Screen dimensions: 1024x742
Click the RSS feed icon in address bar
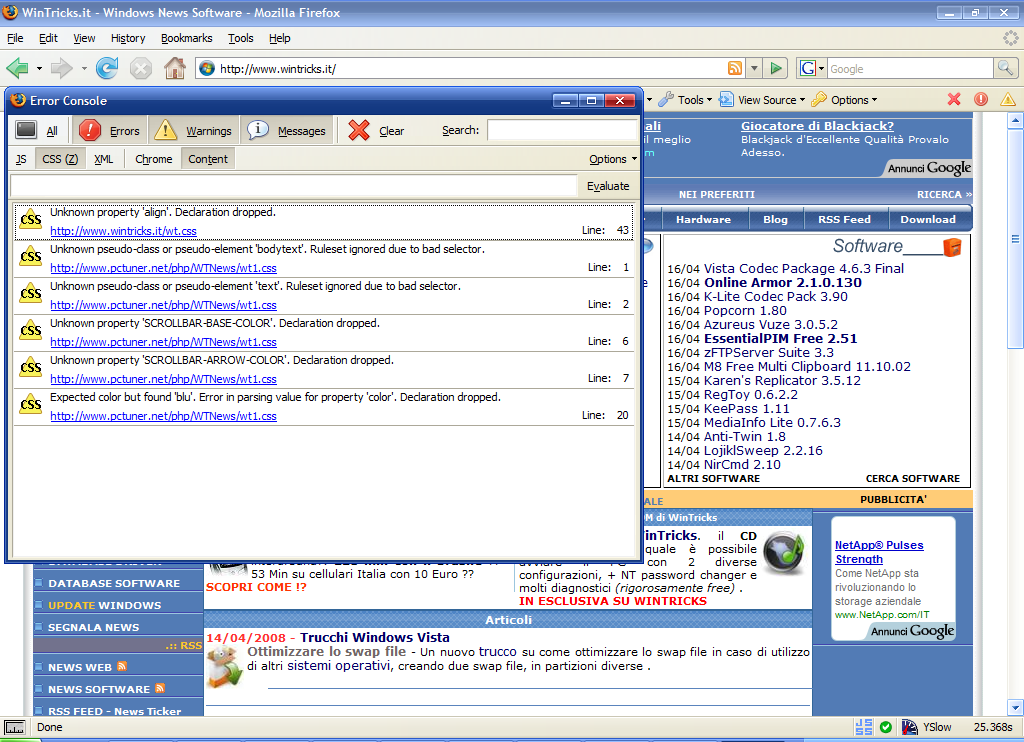tap(735, 68)
